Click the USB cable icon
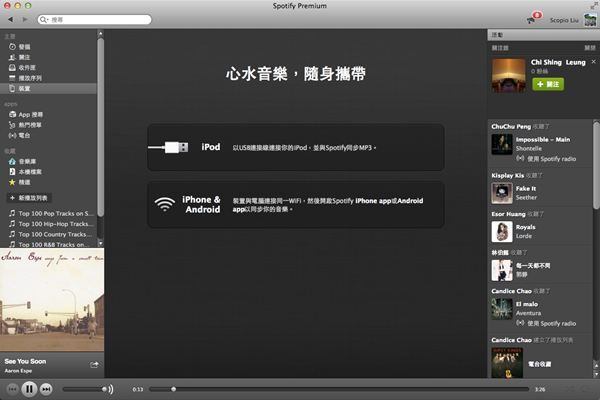 coord(168,147)
